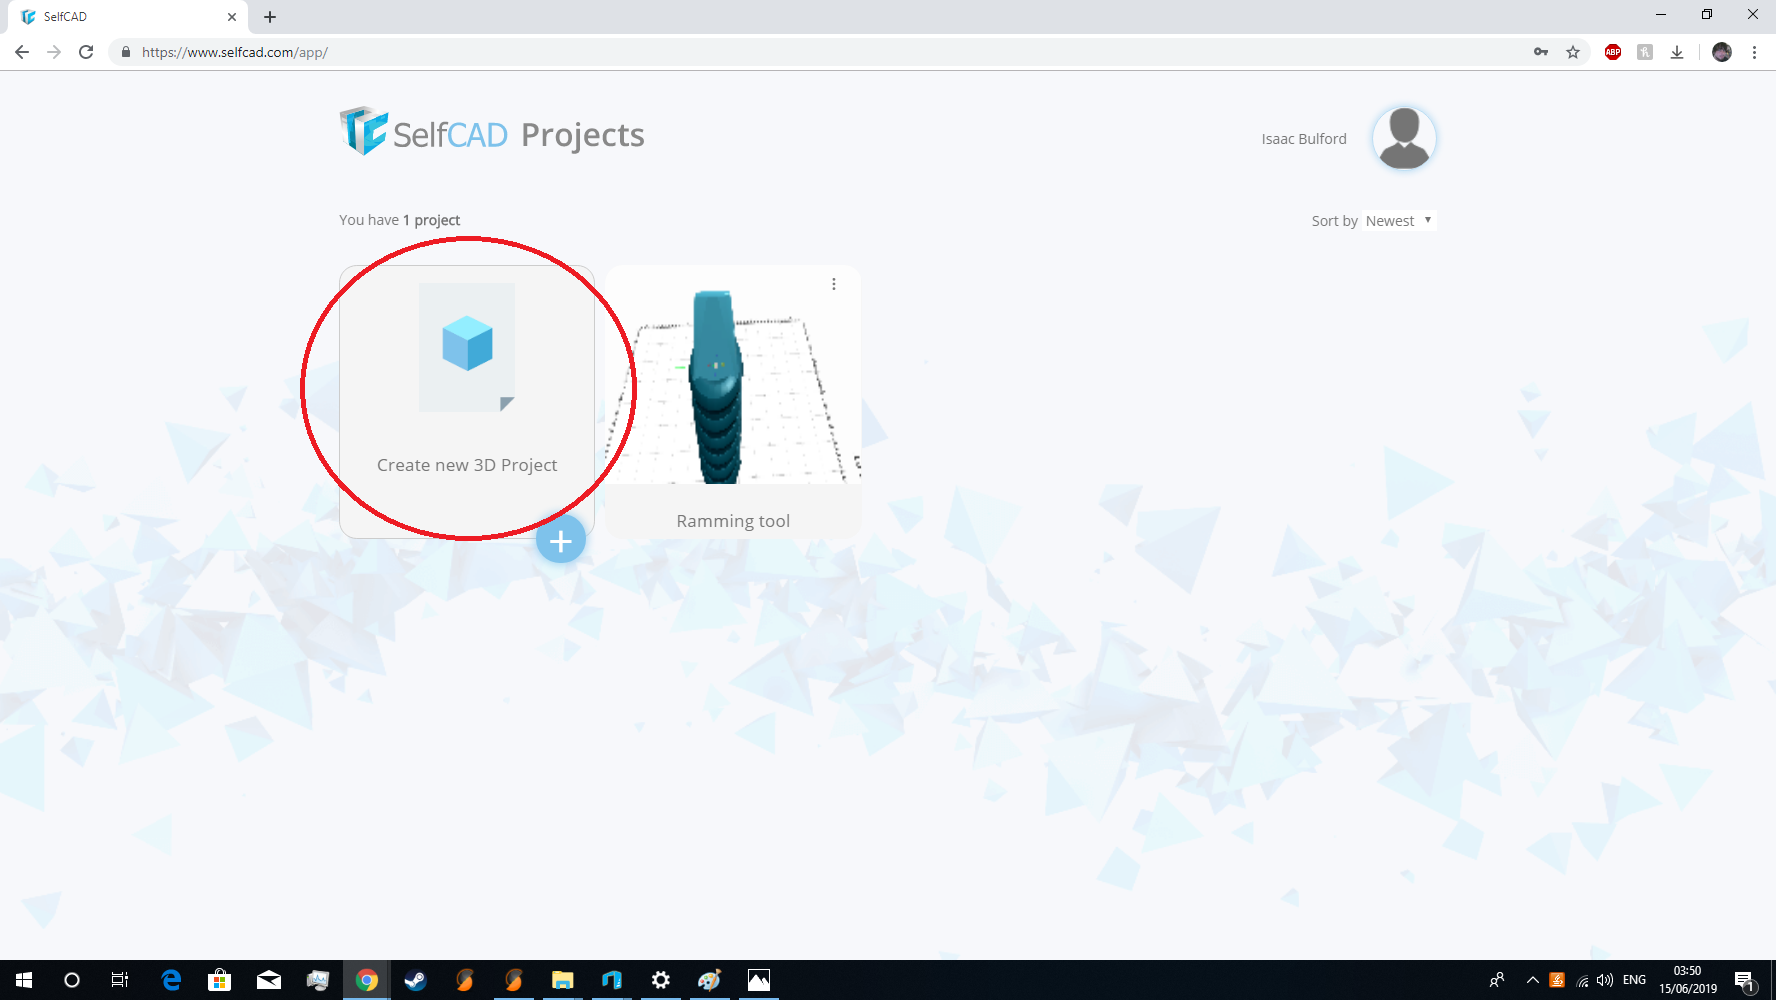The width and height of the screenshot is (1776, 1000).
Task: Click the ENG language indicator
Action: point(1634,980)
